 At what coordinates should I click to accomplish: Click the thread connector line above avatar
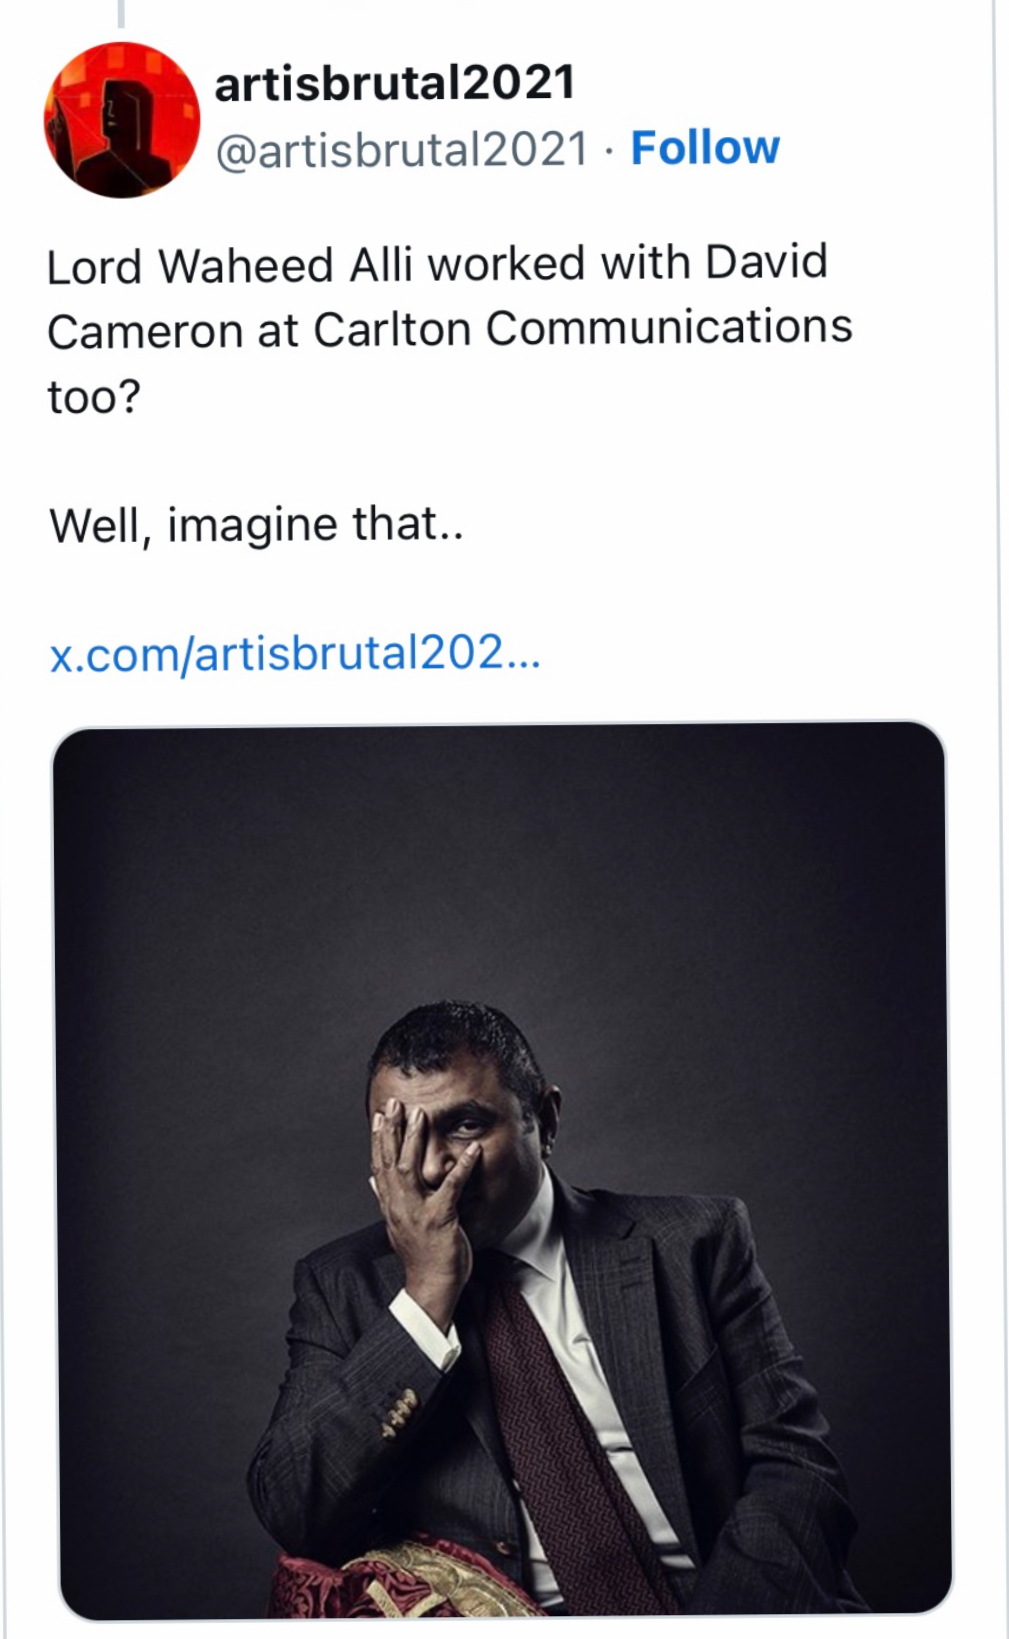[121, 13]
